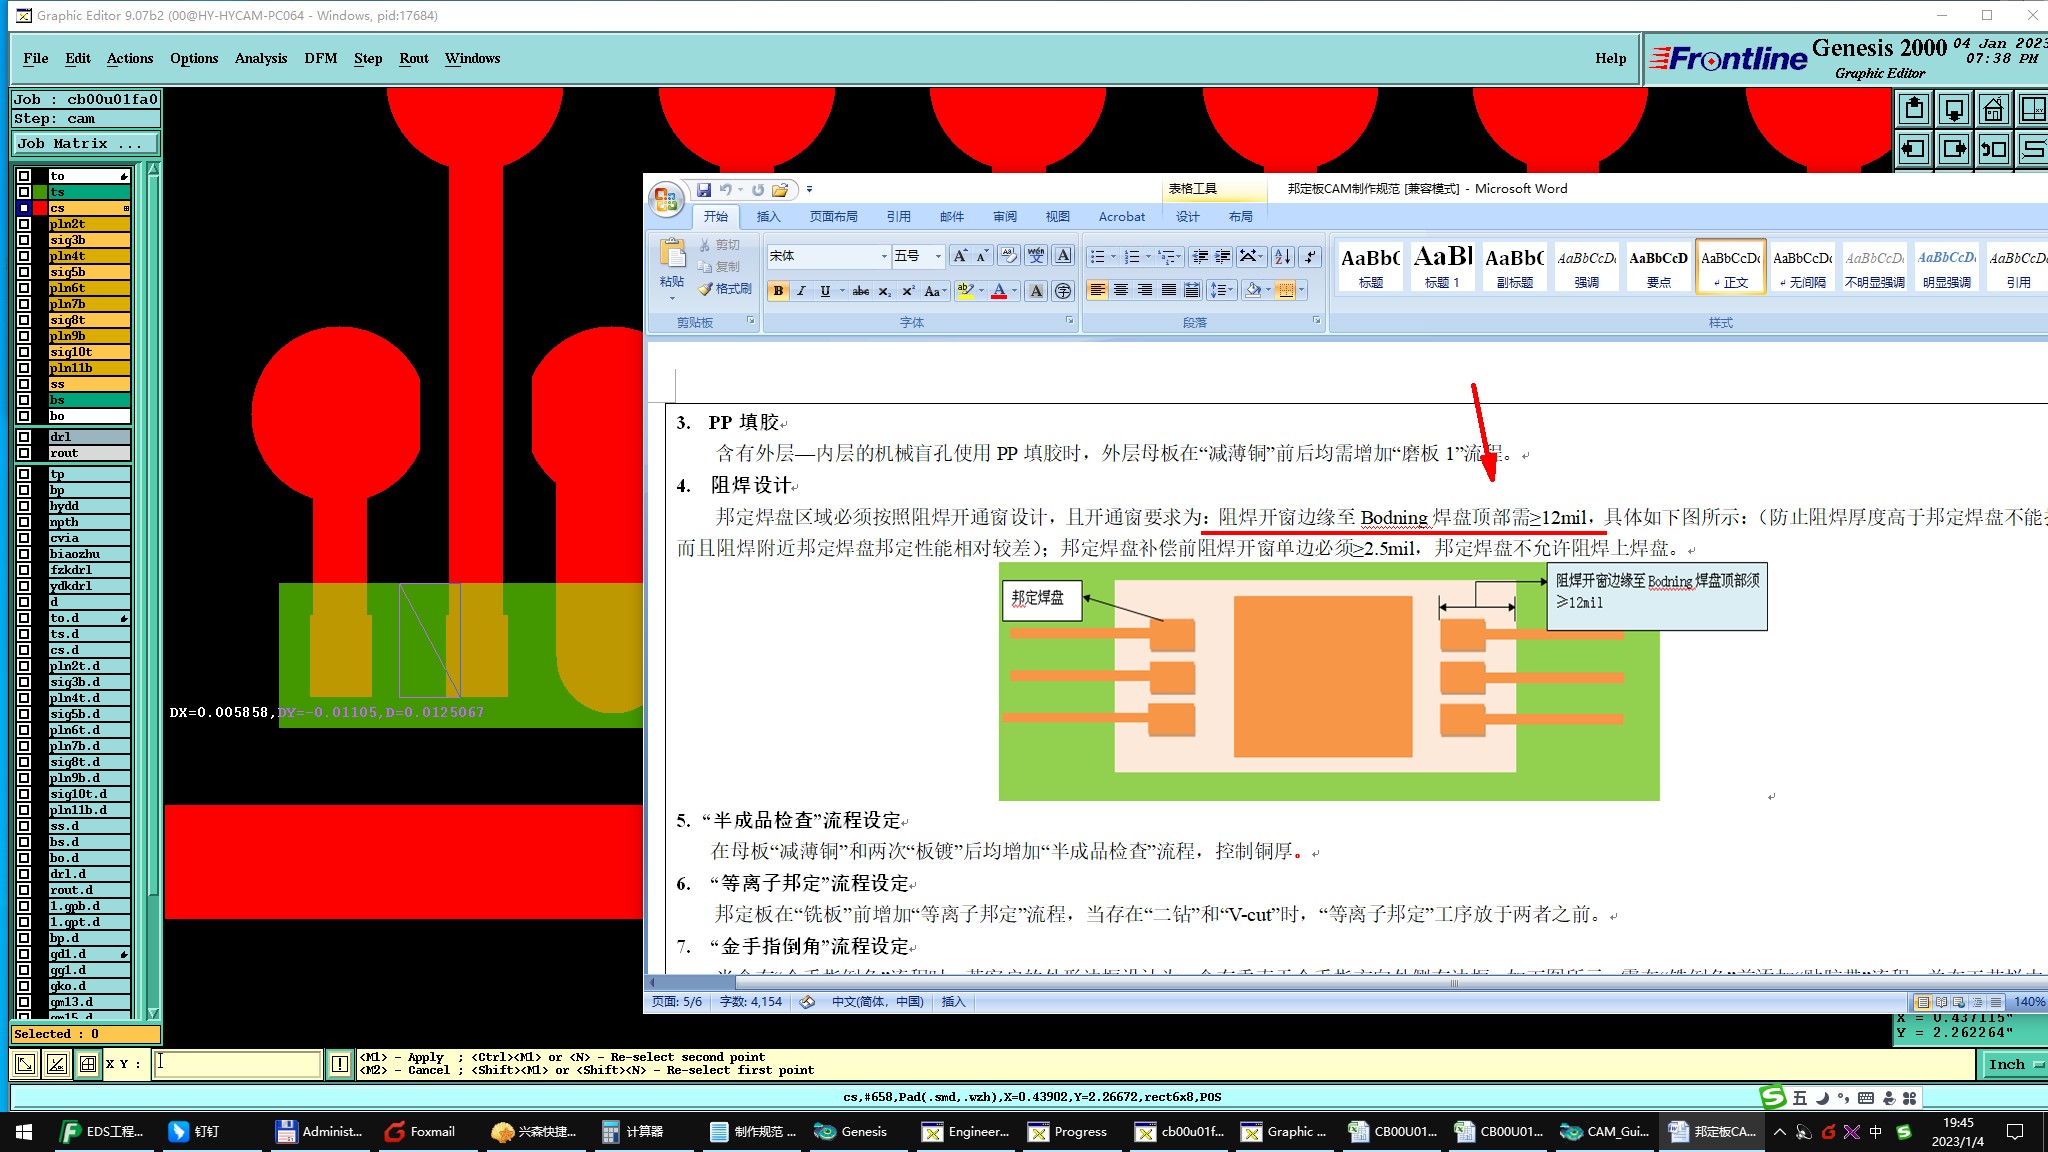This screenshot has height=1152, width=2048.
Task: Switch to the 页面布局 ribbon tab
Action: coord(833,216)
